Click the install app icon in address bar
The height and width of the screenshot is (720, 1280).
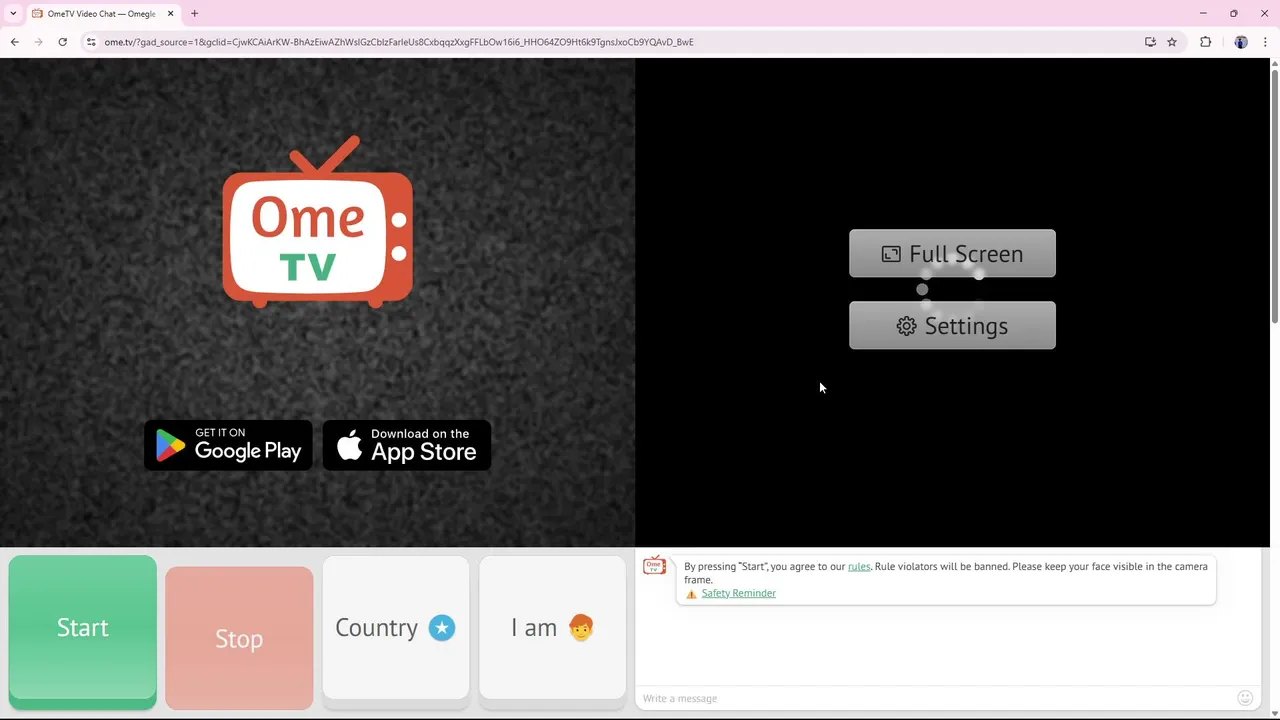pos(1150,42)
